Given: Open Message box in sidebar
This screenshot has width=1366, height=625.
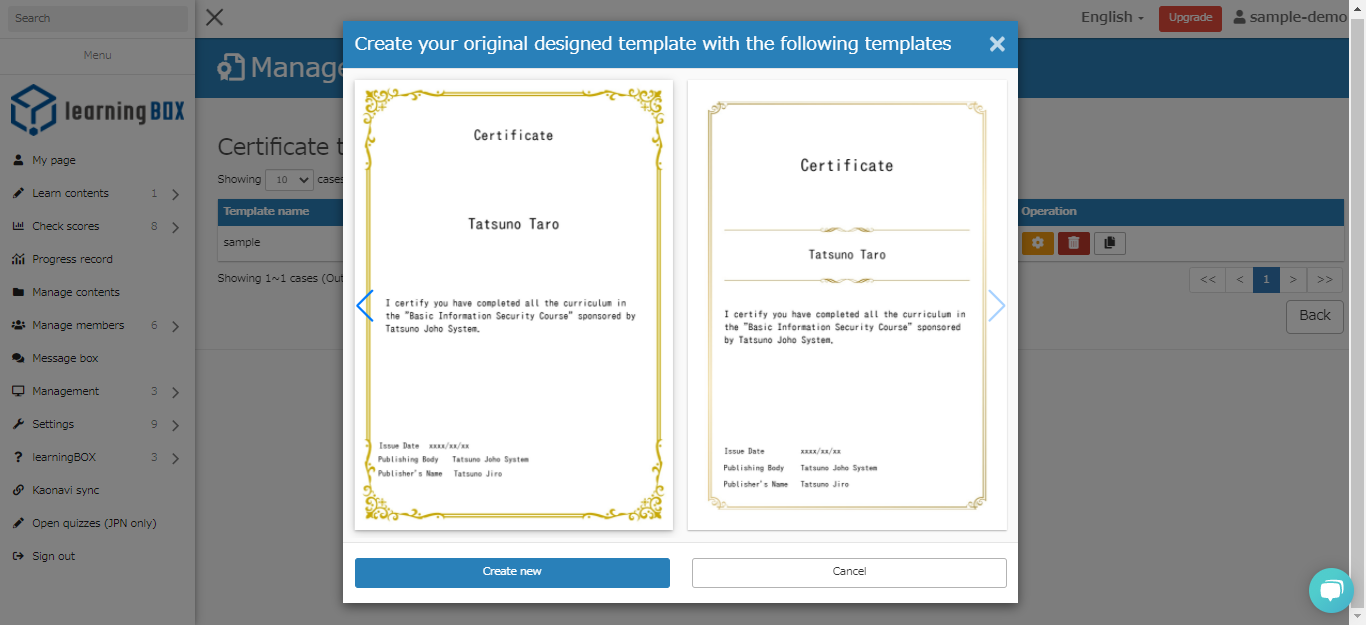Looking at the screenshot, I should (65, 358).
